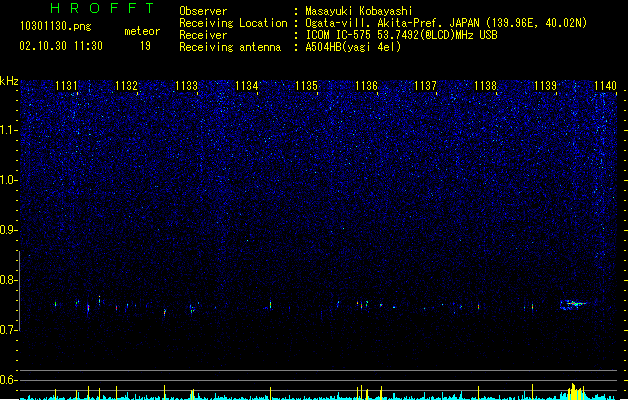The width and height of the screenshot is (629, 400).
Task: Click the 1137 time marker
Action: (x=425, y=86)
